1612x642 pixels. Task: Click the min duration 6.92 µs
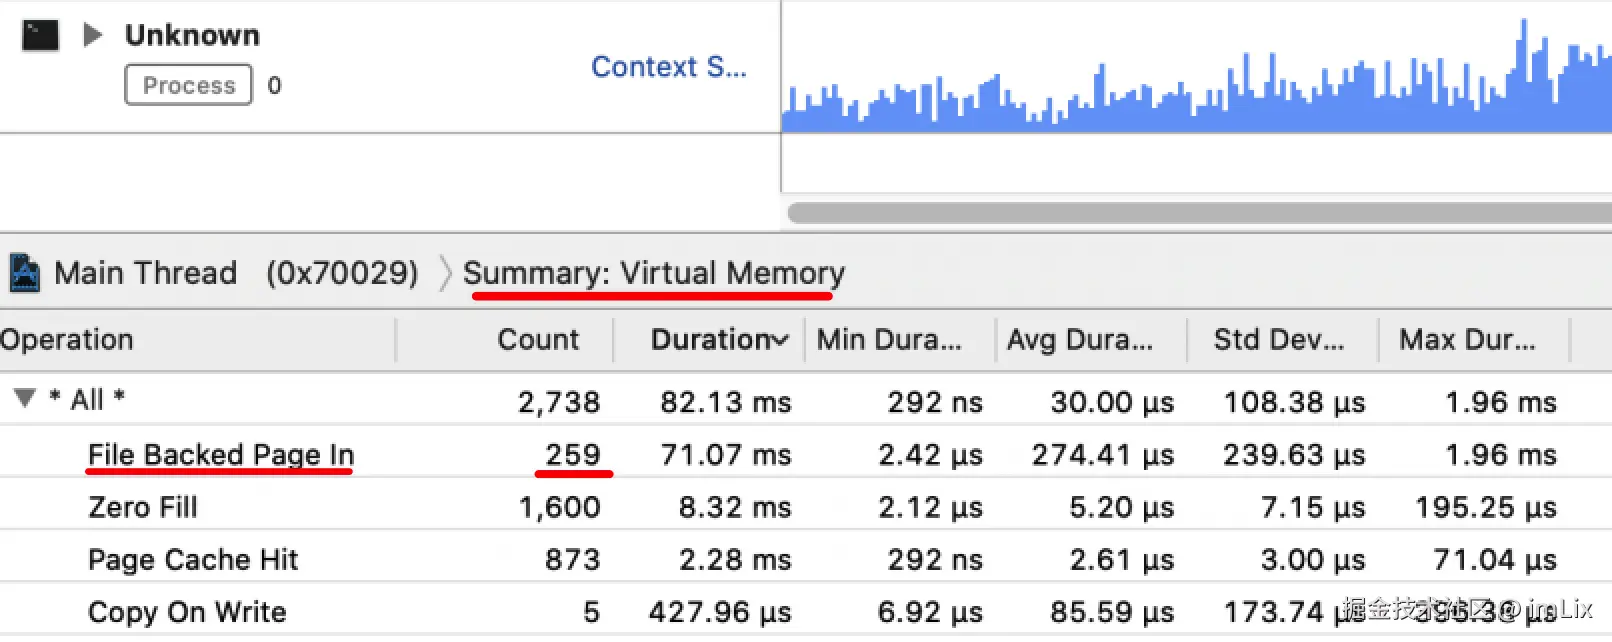tap(930, 612)
